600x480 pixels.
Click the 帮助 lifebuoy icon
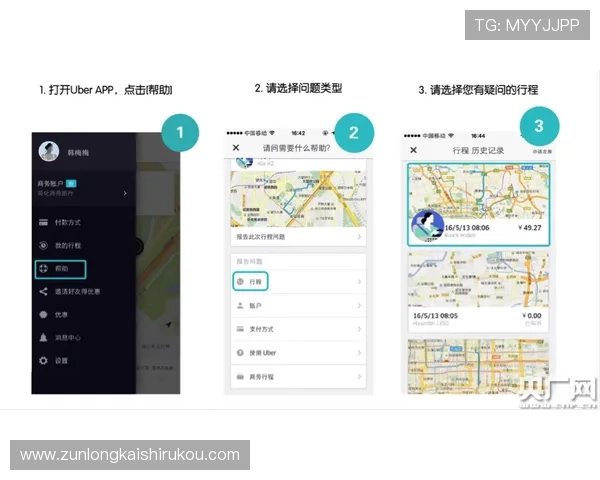[43, 269]
